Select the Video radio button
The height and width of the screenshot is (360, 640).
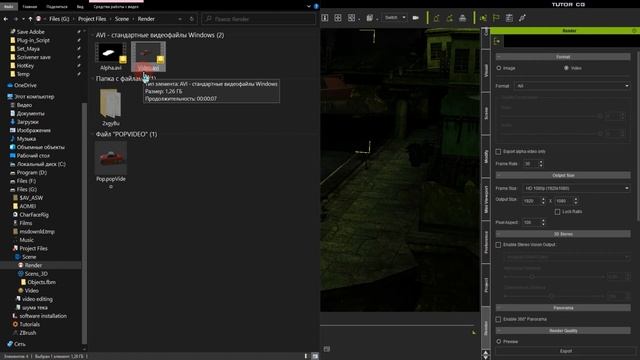[566, 68]
